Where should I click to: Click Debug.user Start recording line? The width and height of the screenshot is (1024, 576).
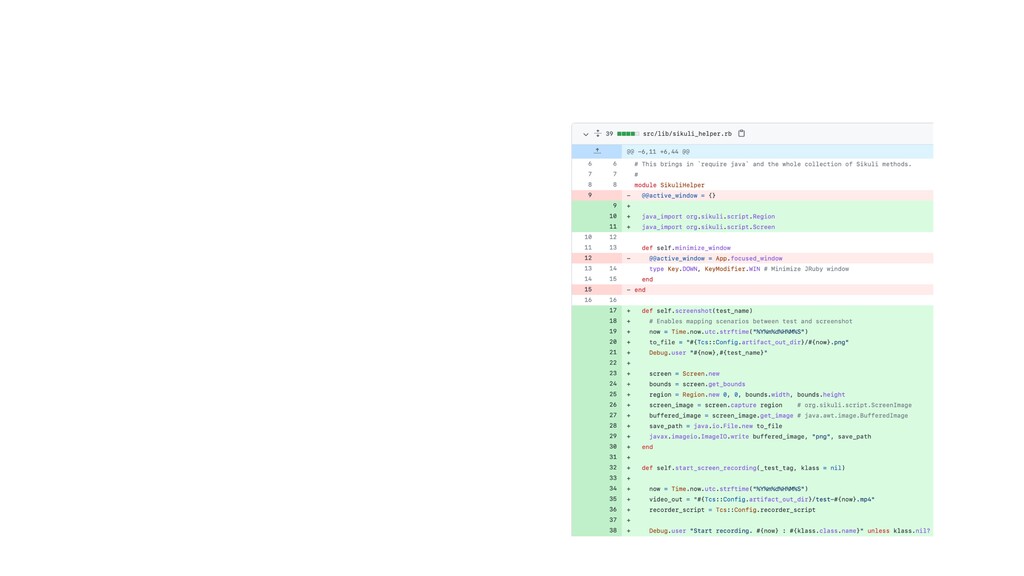[790, 530]
